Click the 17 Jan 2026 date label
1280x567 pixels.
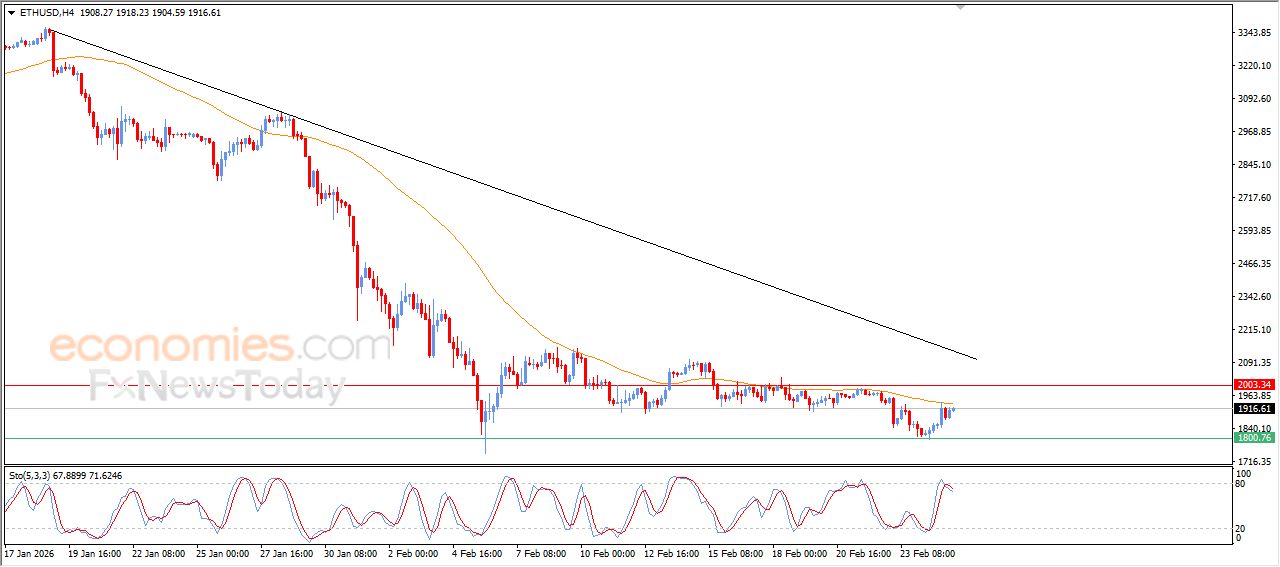30,552
